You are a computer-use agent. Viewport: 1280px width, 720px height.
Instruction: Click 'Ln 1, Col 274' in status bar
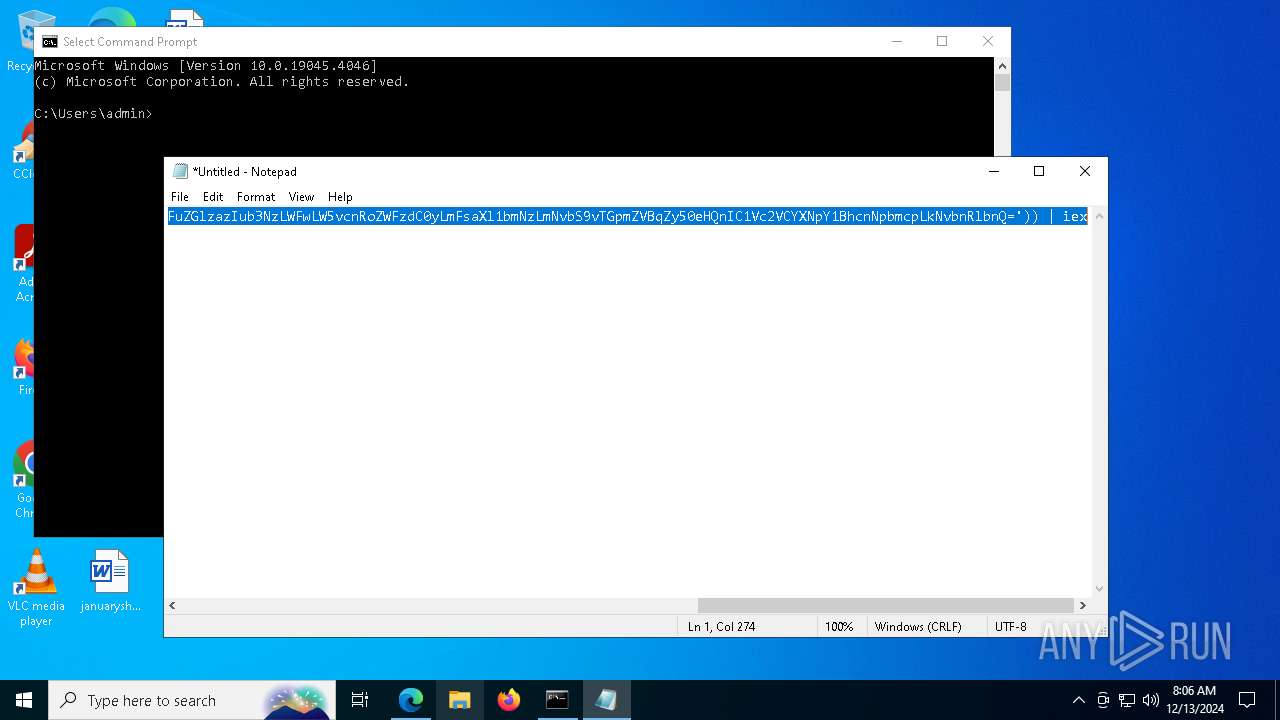[721, 626]
